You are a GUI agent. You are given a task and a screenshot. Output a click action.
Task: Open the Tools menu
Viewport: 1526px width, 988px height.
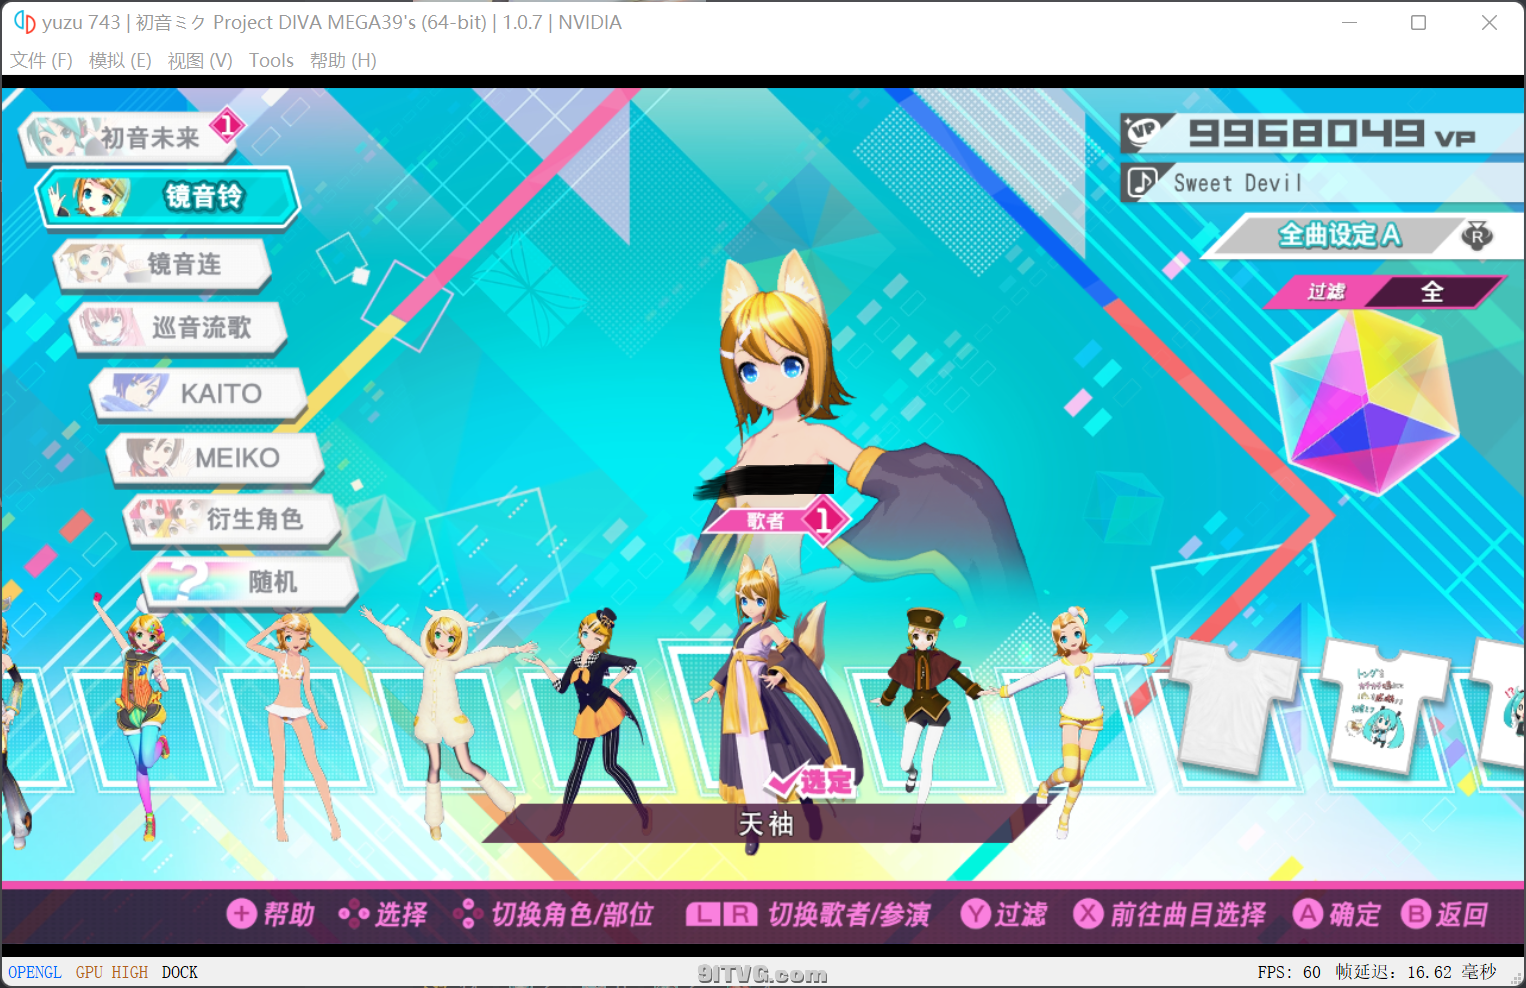pyautogui.click(x=271, y=60)
